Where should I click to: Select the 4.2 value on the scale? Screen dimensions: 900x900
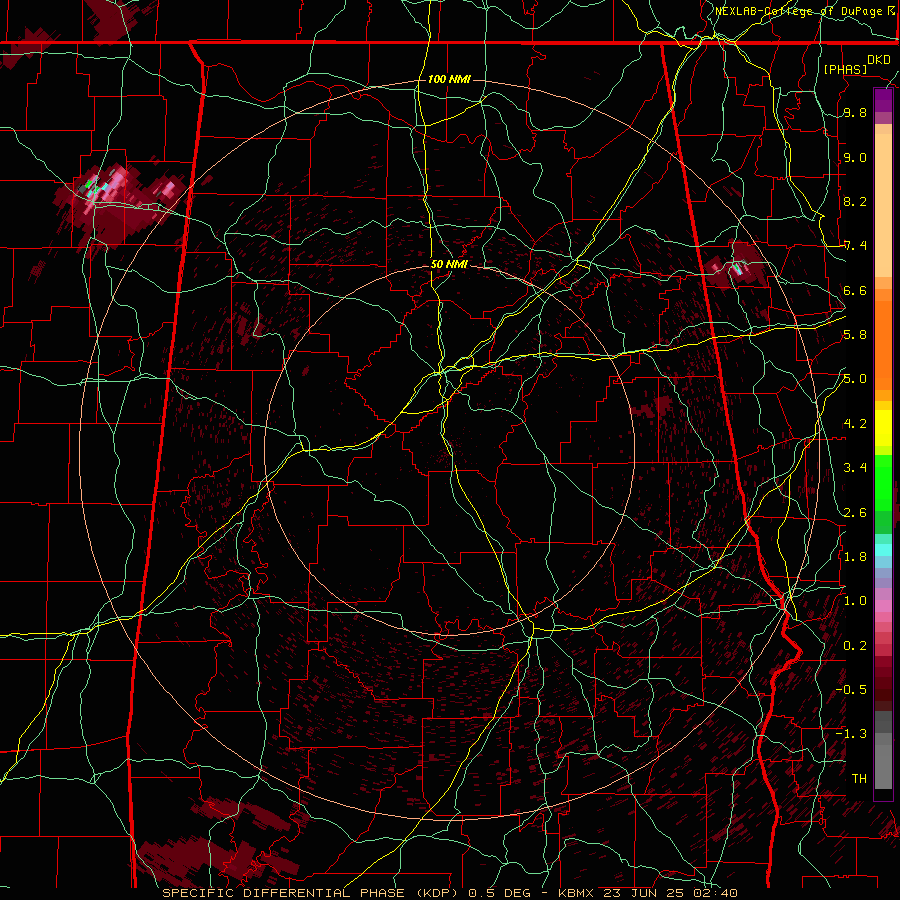coord(855,424)
